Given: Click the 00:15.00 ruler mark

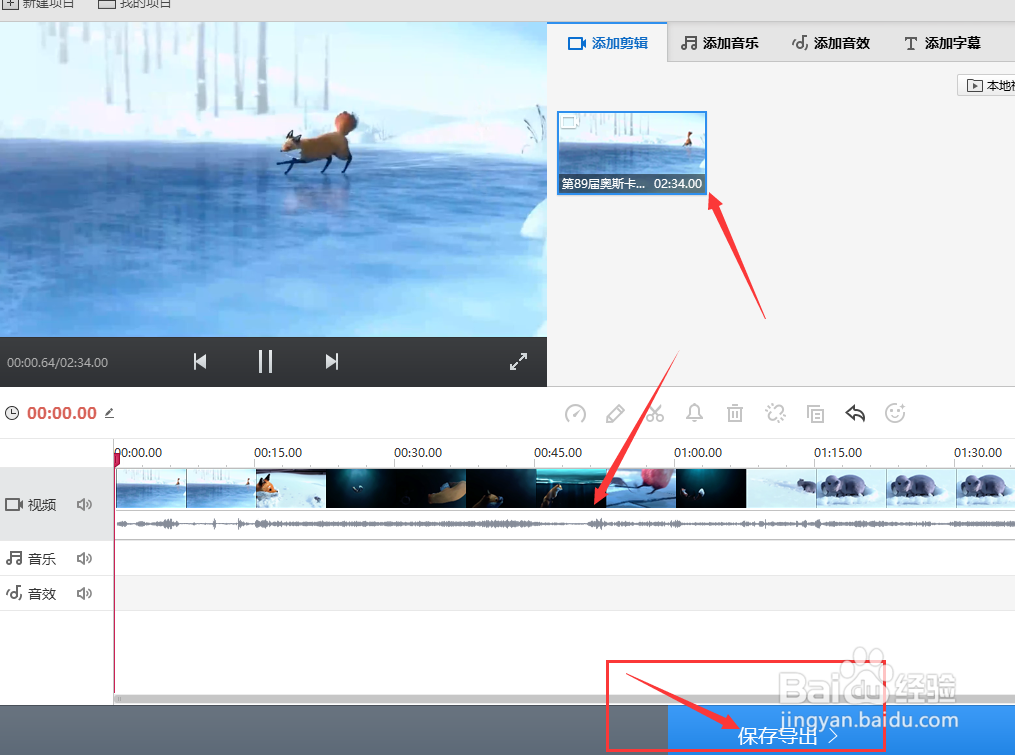Looking at the screenshot, I should pos(278,453).
